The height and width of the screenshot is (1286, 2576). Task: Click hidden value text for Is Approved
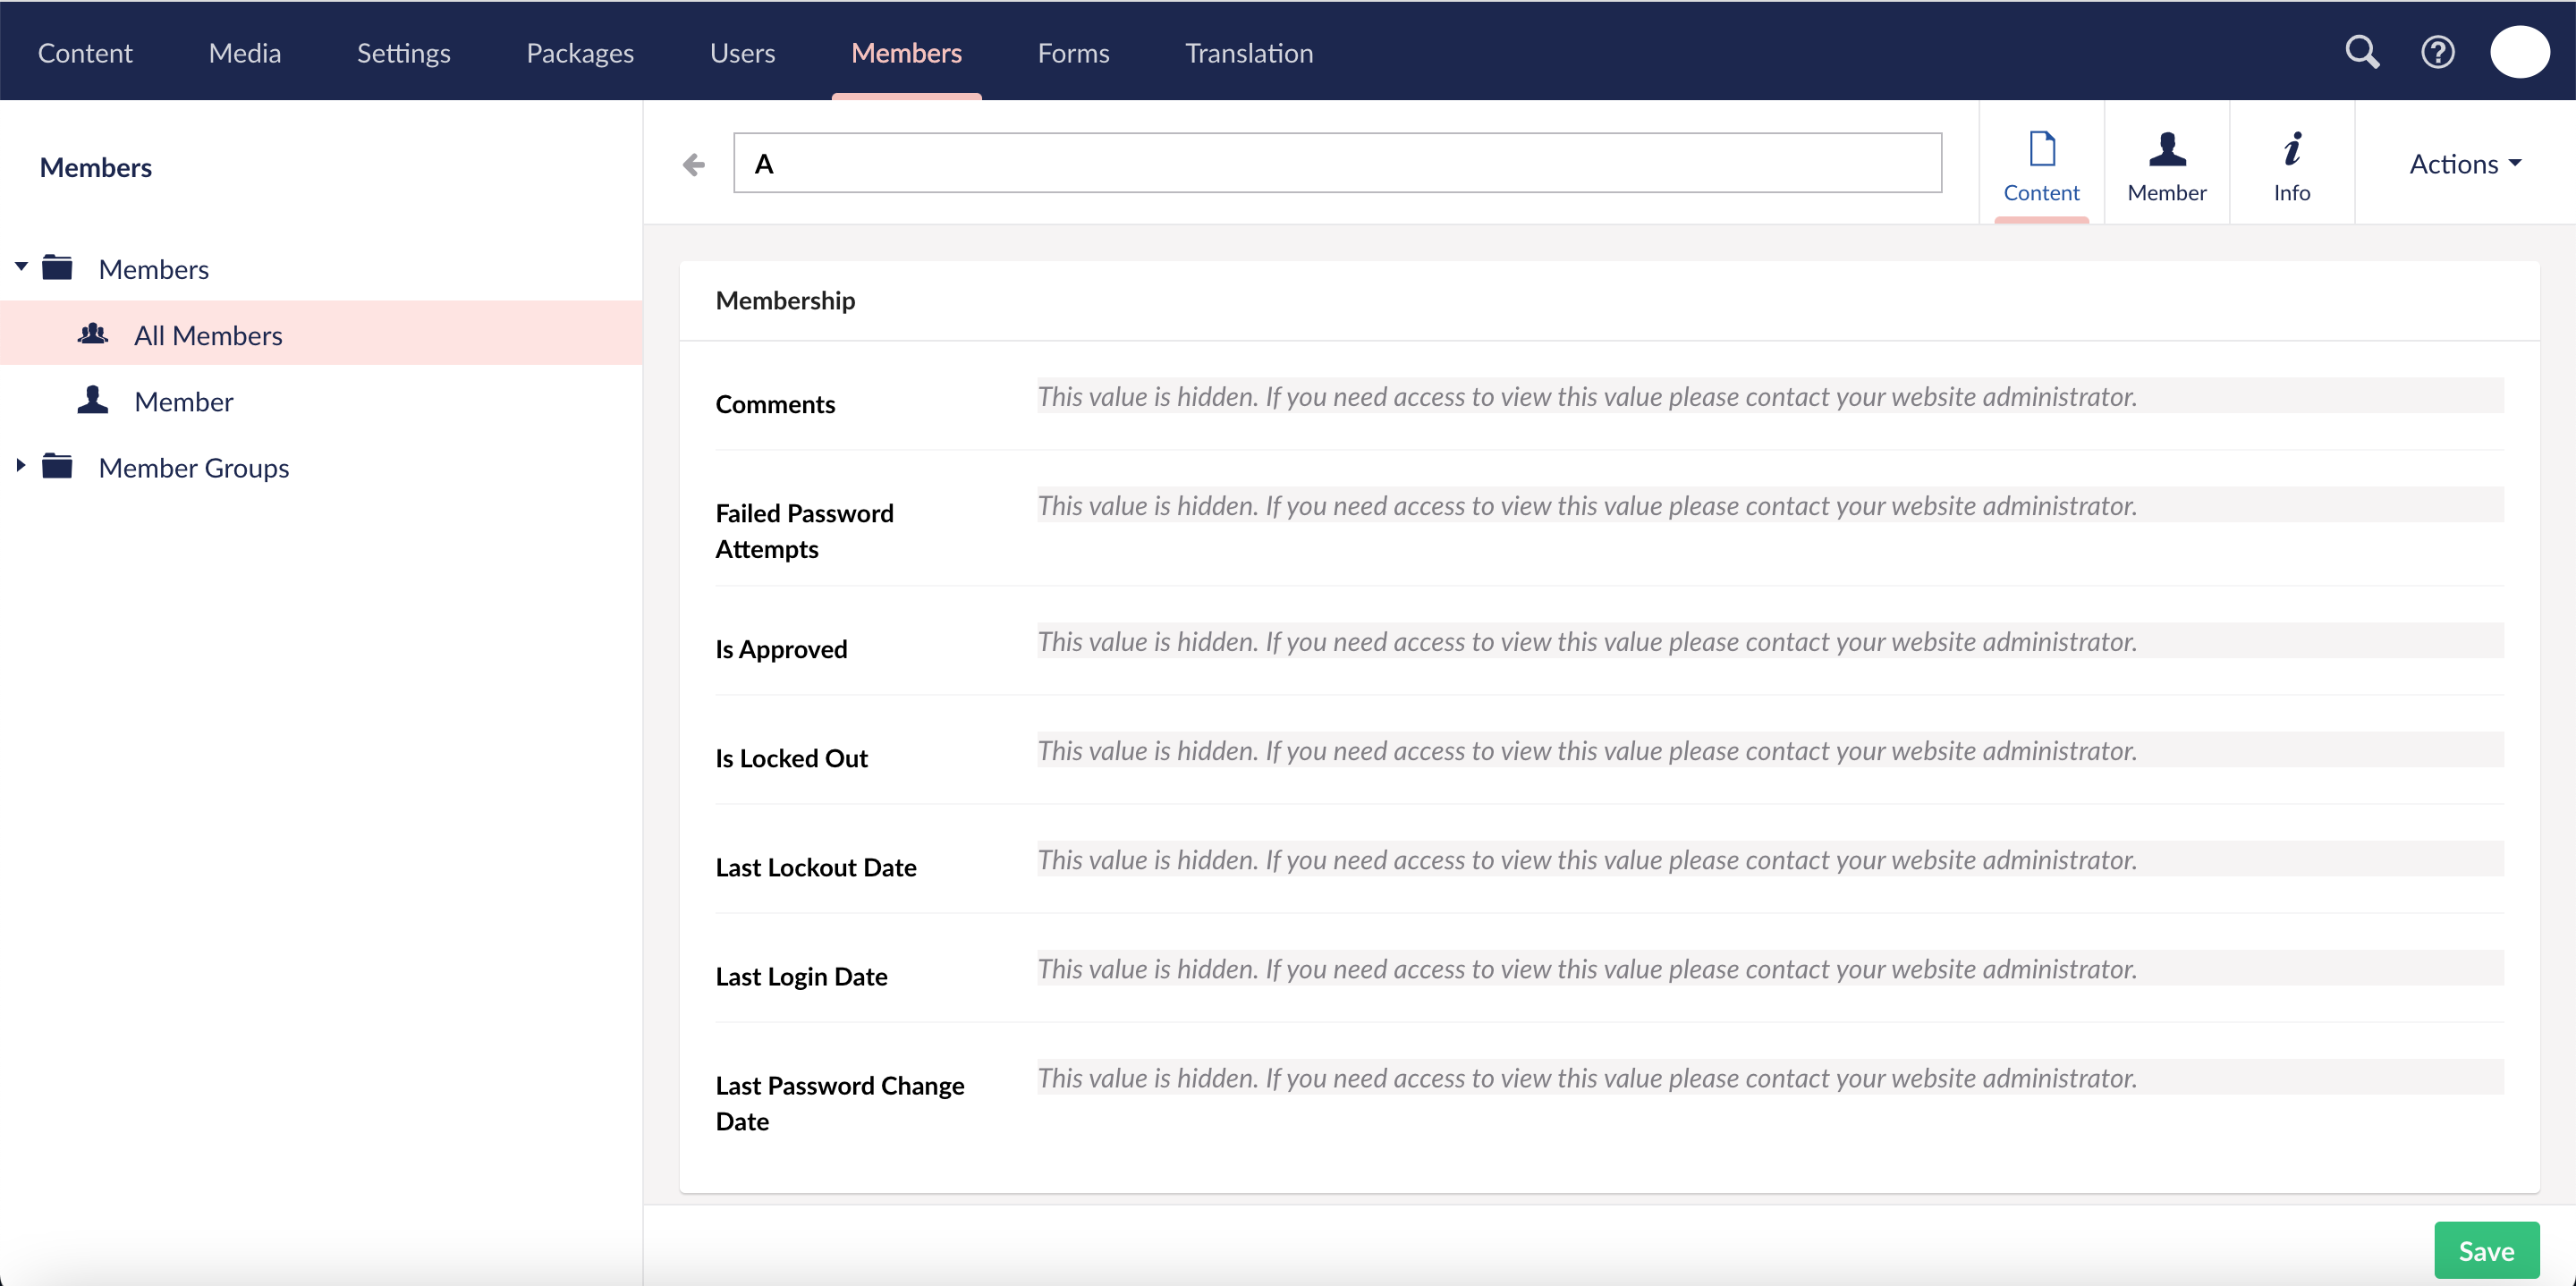1587,641
